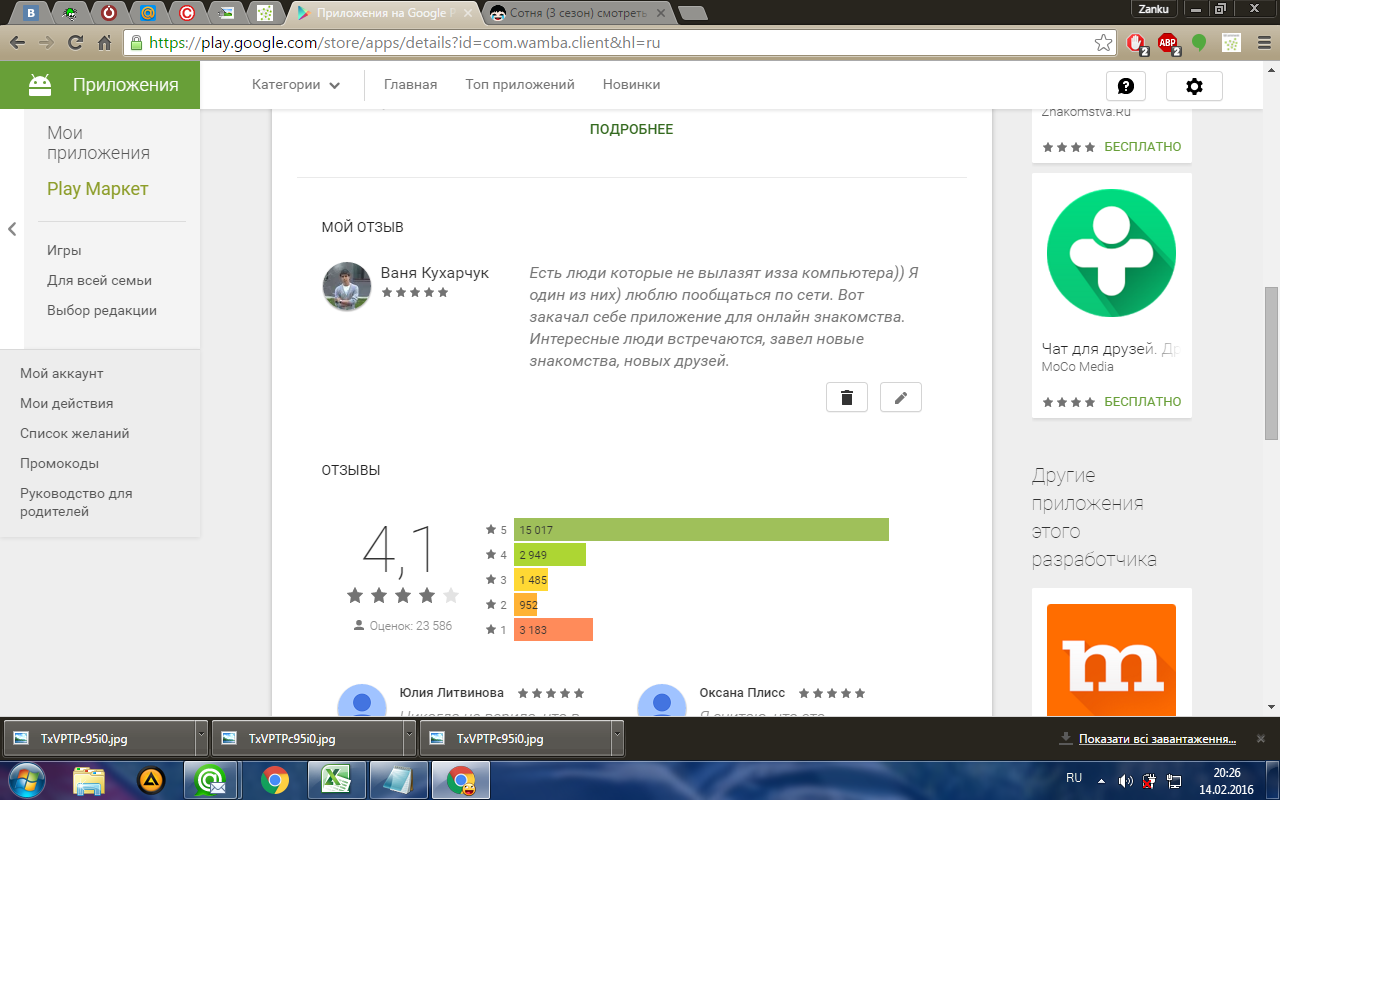Focus the address bar with the play.google.com URL
Viewport: 1392px width, 985px height.
[x=620, y=42]
